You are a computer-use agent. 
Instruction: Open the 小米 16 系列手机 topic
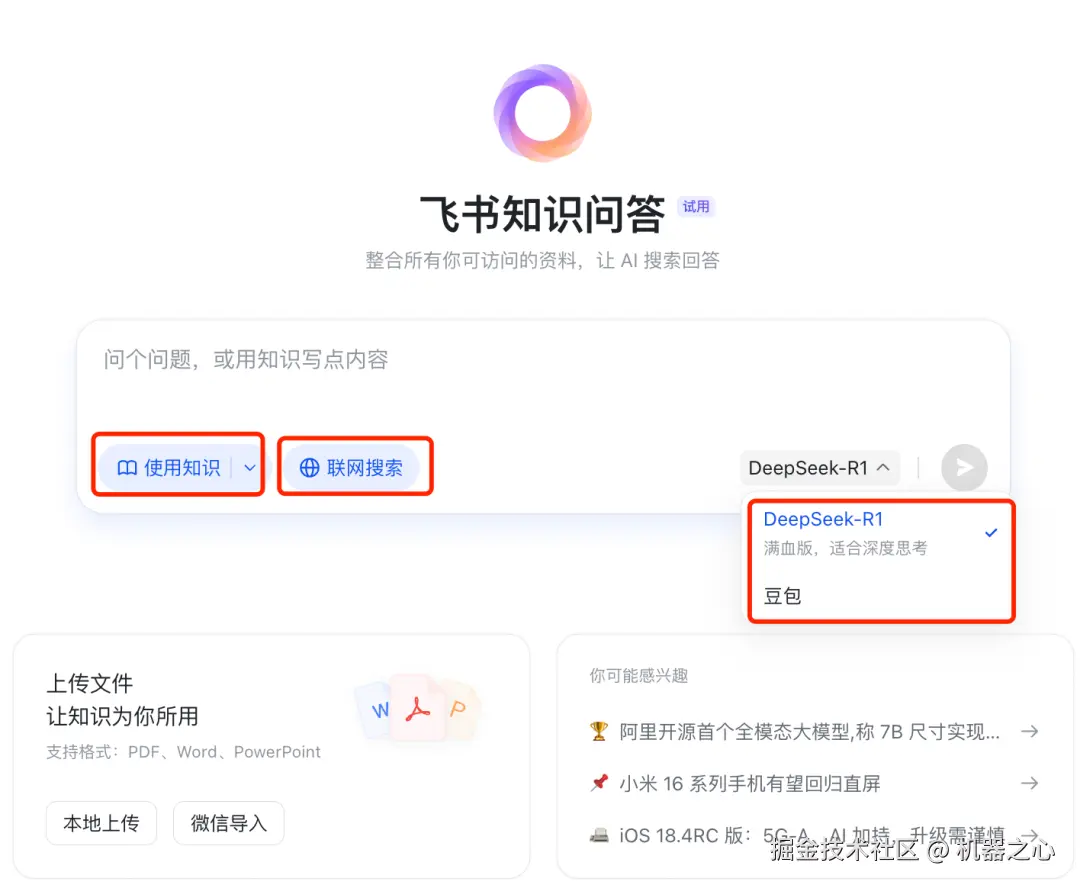814,783
